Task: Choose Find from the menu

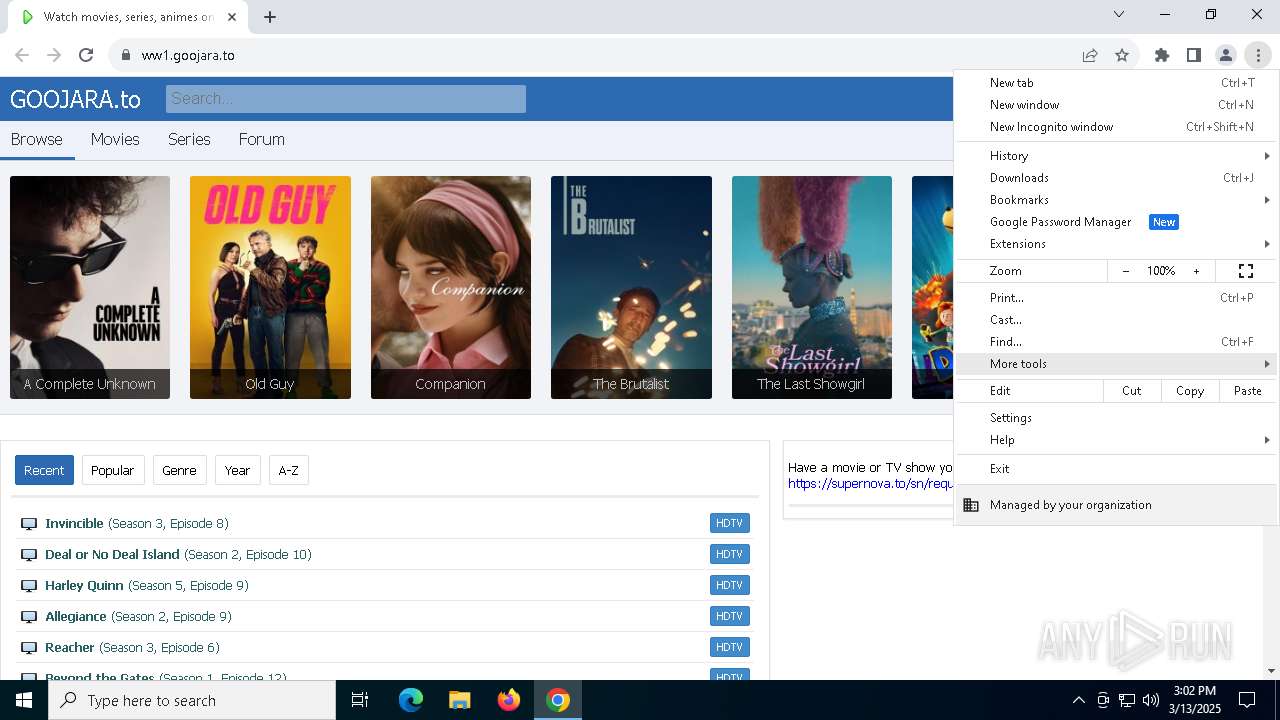Action: pos(1117,342)
